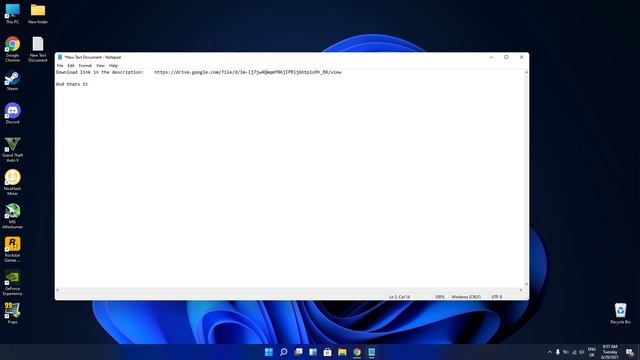The width and height of the screenshot is (640, 360).
Task: Open File Explorer from the taskbar
Action: [x=342, y=352]
